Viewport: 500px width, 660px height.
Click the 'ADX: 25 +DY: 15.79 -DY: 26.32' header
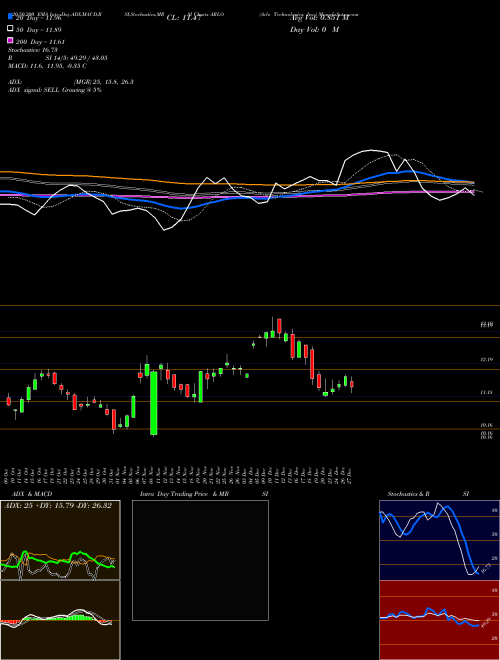point(58,506)
